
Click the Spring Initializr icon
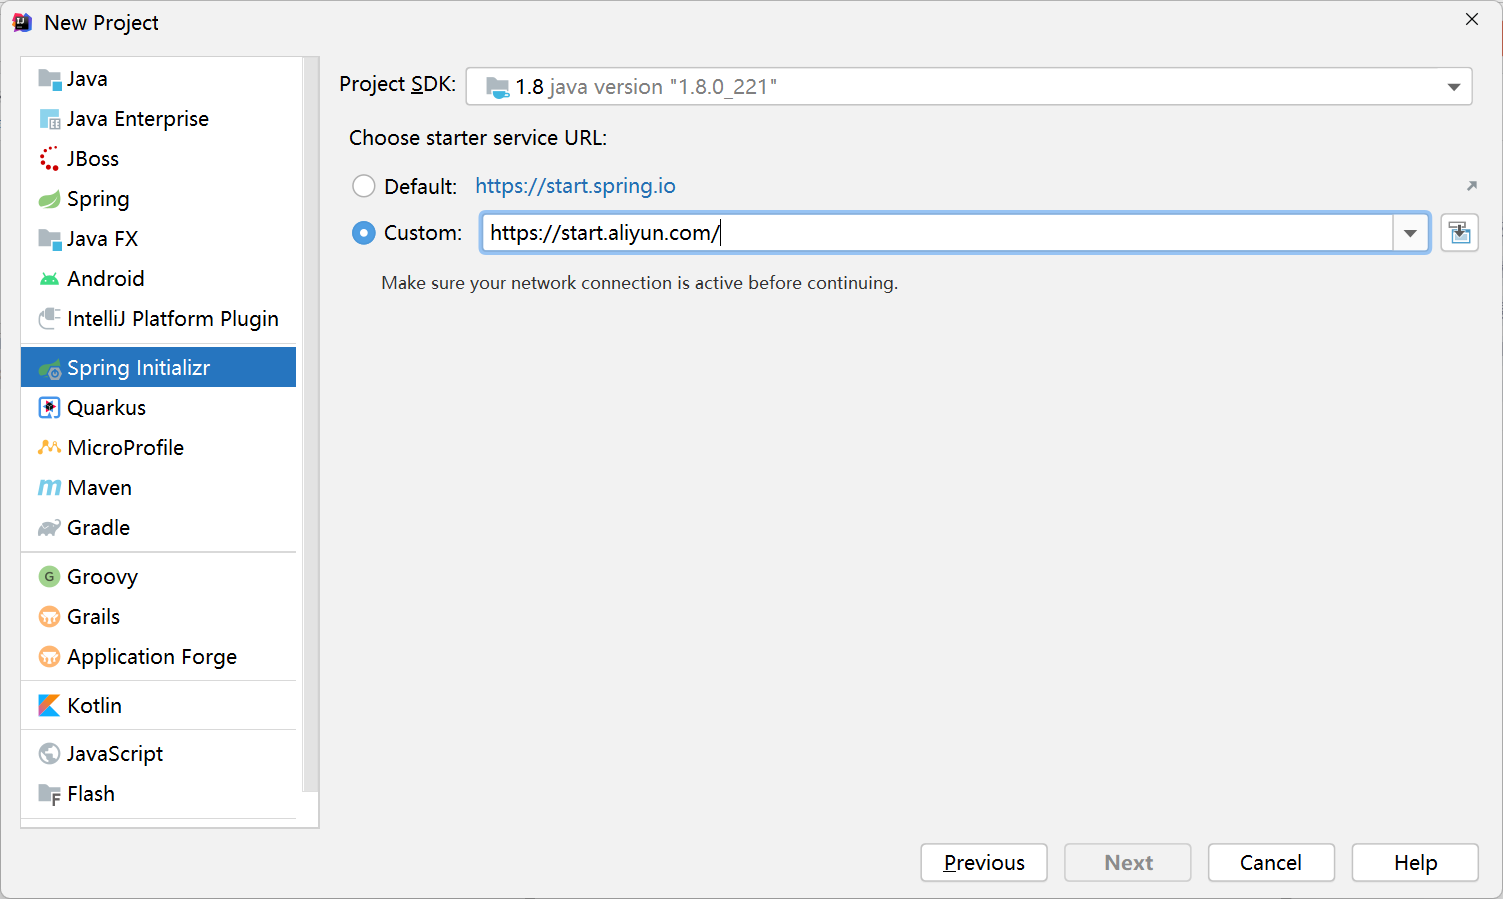pyautogui.click(x=49, y=368)
